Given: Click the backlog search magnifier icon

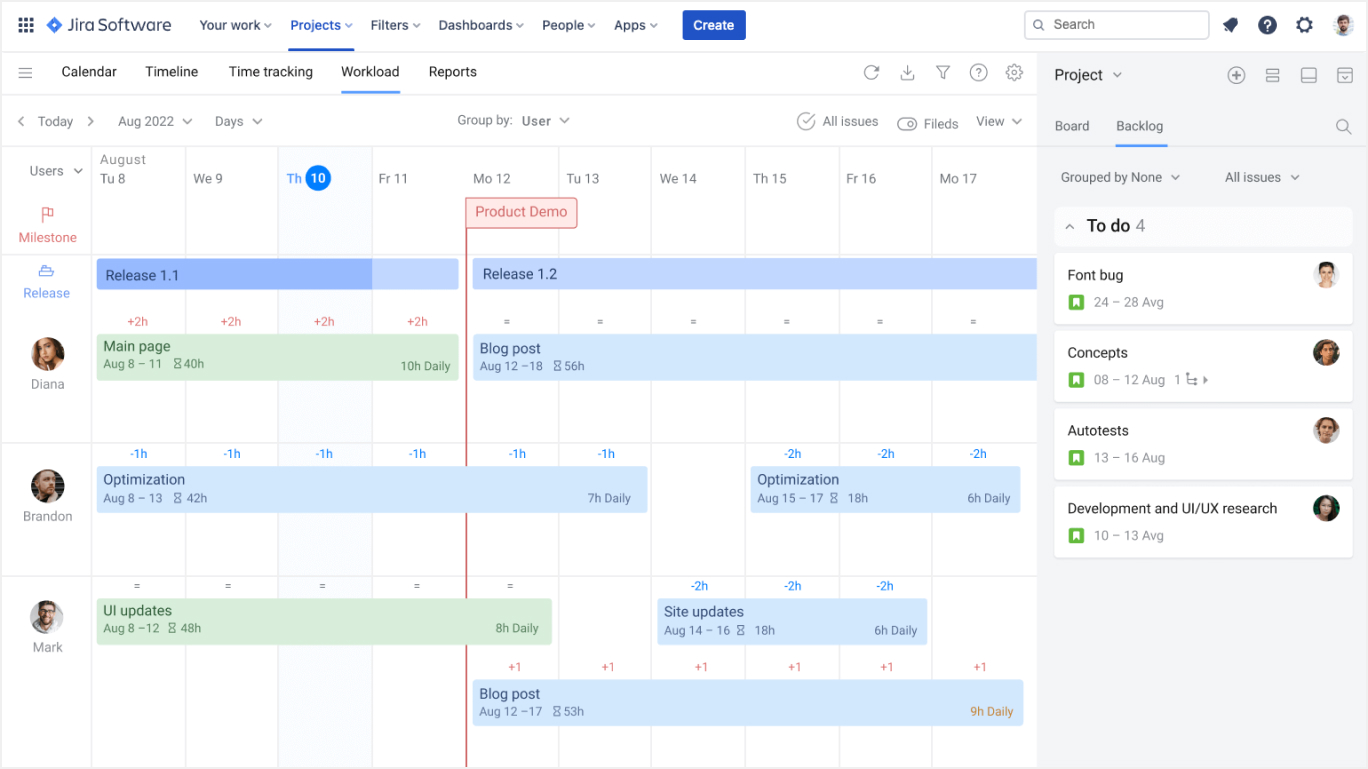Looking at the screenshot, I should pos(1343,127).
